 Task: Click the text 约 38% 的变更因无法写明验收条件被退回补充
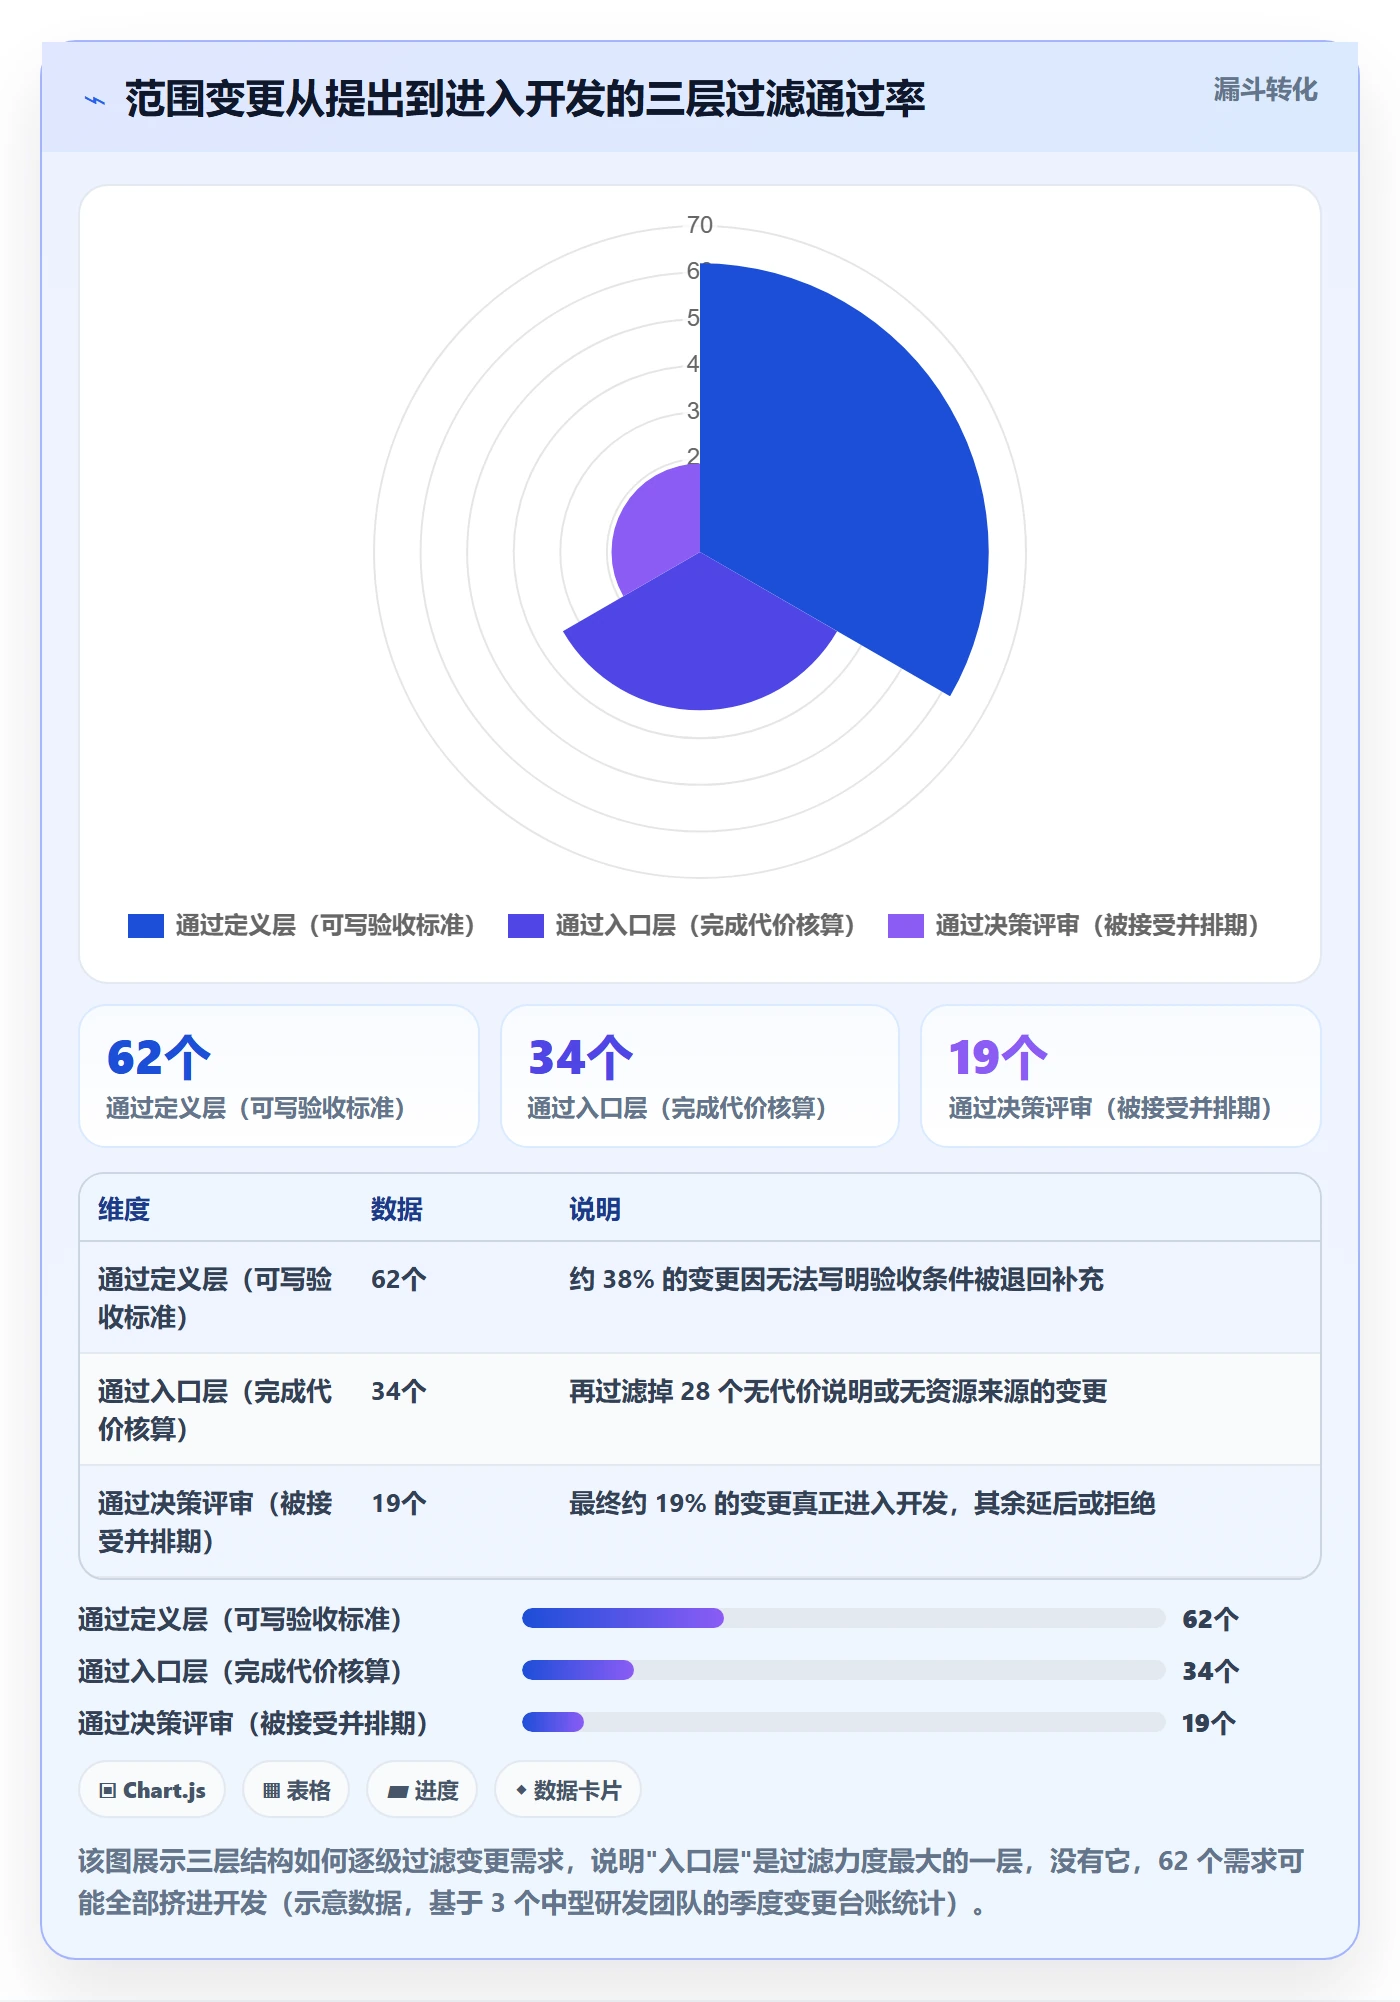[836, 1279]
